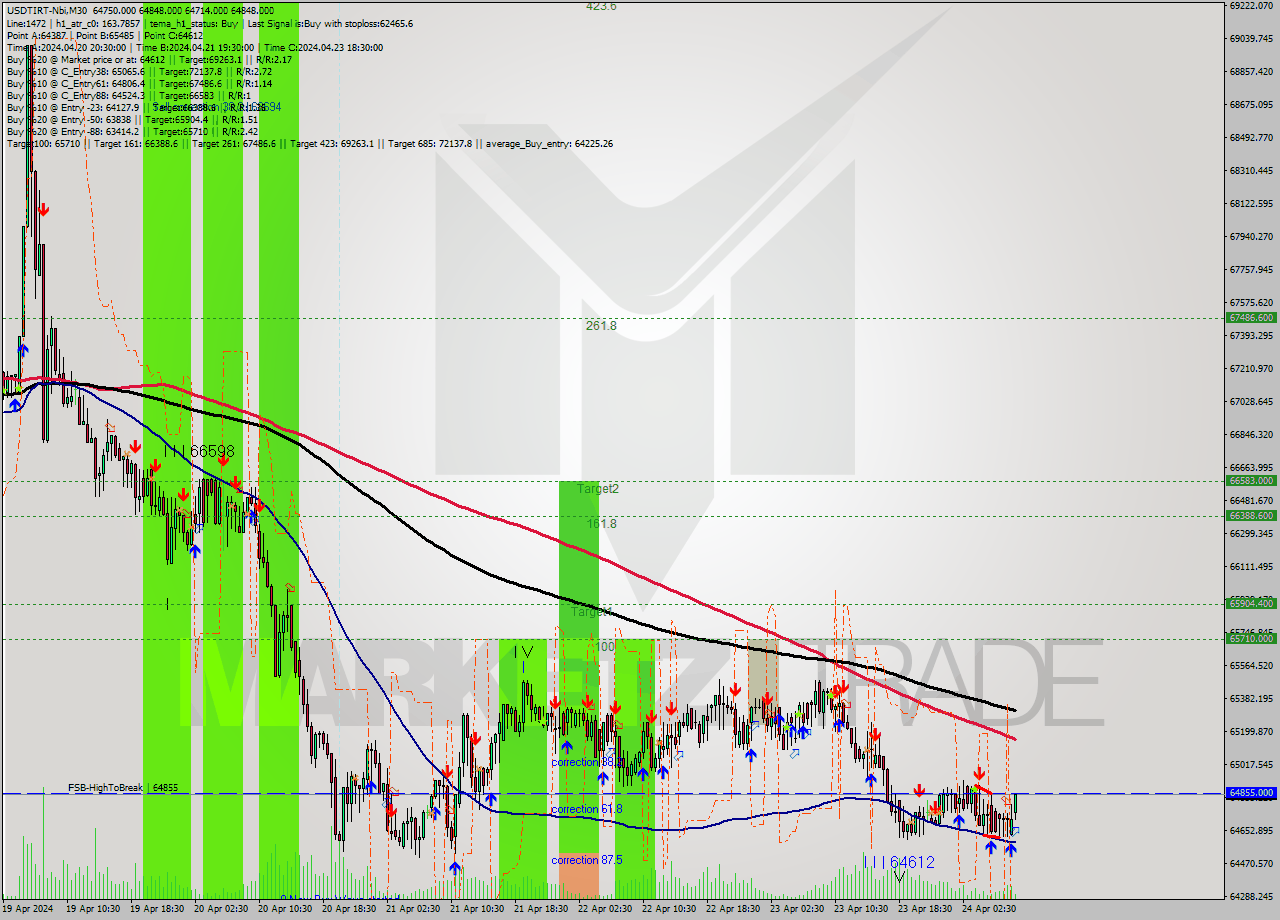Click the green 65904.400 price tag
Image resolution: width=1280 pixels, height=920 pixels.
(x=1251, y=603)
